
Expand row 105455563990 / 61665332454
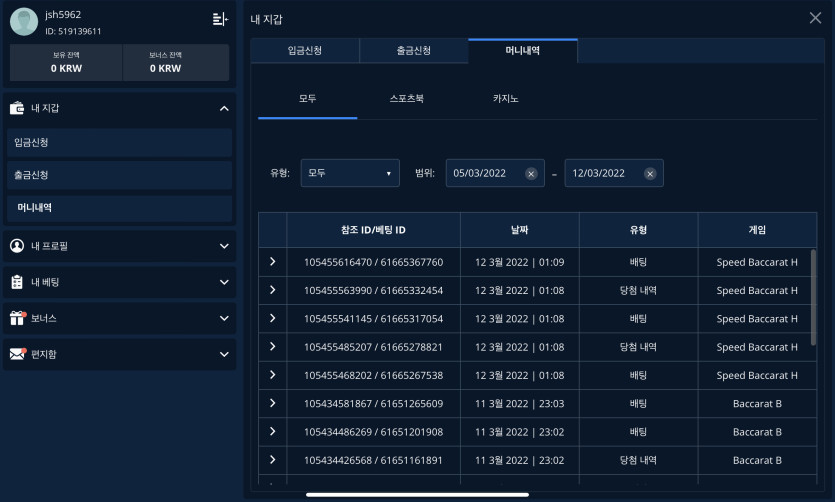(273, 290)
